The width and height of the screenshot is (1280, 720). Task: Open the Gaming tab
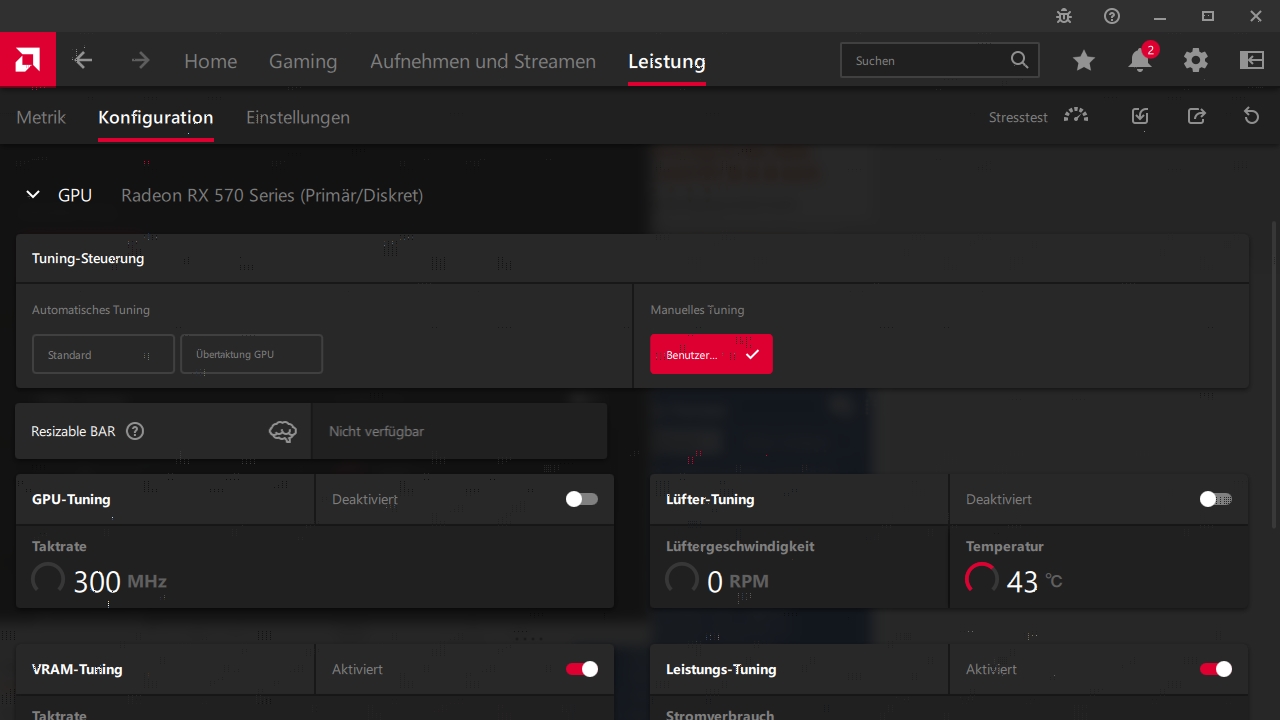tap(303, 61)
